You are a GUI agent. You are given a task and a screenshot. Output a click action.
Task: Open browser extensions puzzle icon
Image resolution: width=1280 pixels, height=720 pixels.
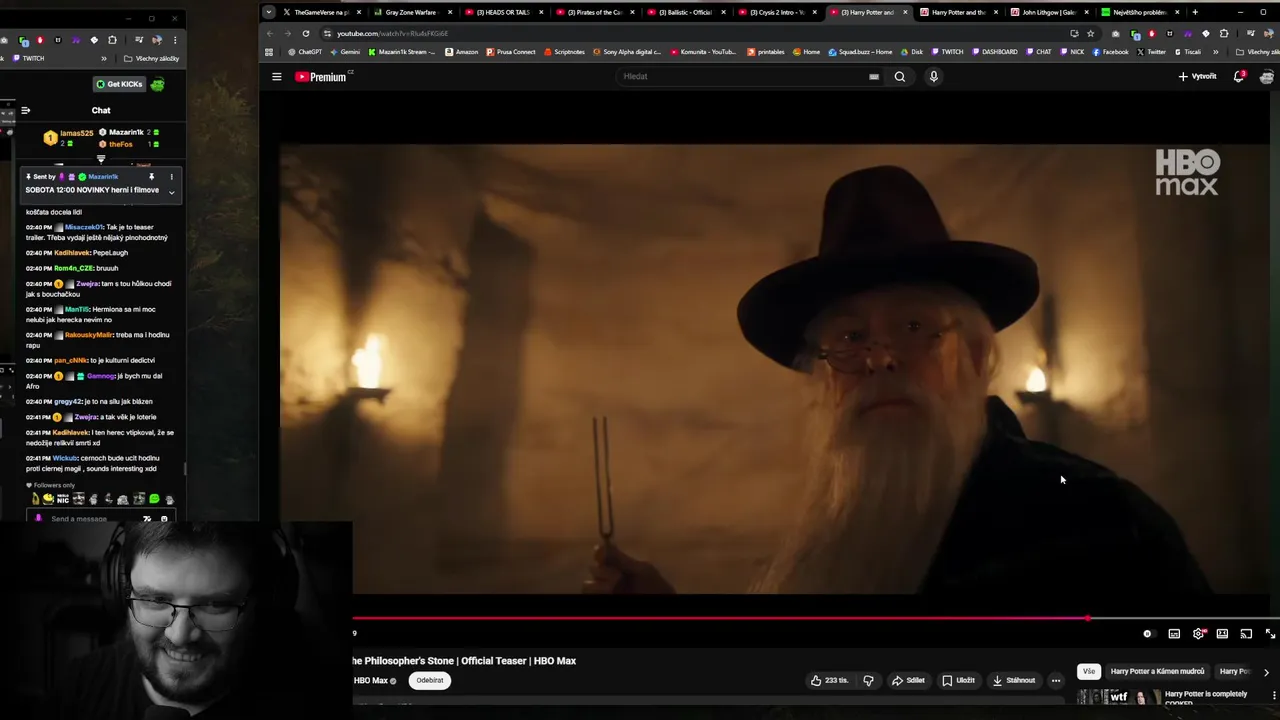[x=1223, y=33]
